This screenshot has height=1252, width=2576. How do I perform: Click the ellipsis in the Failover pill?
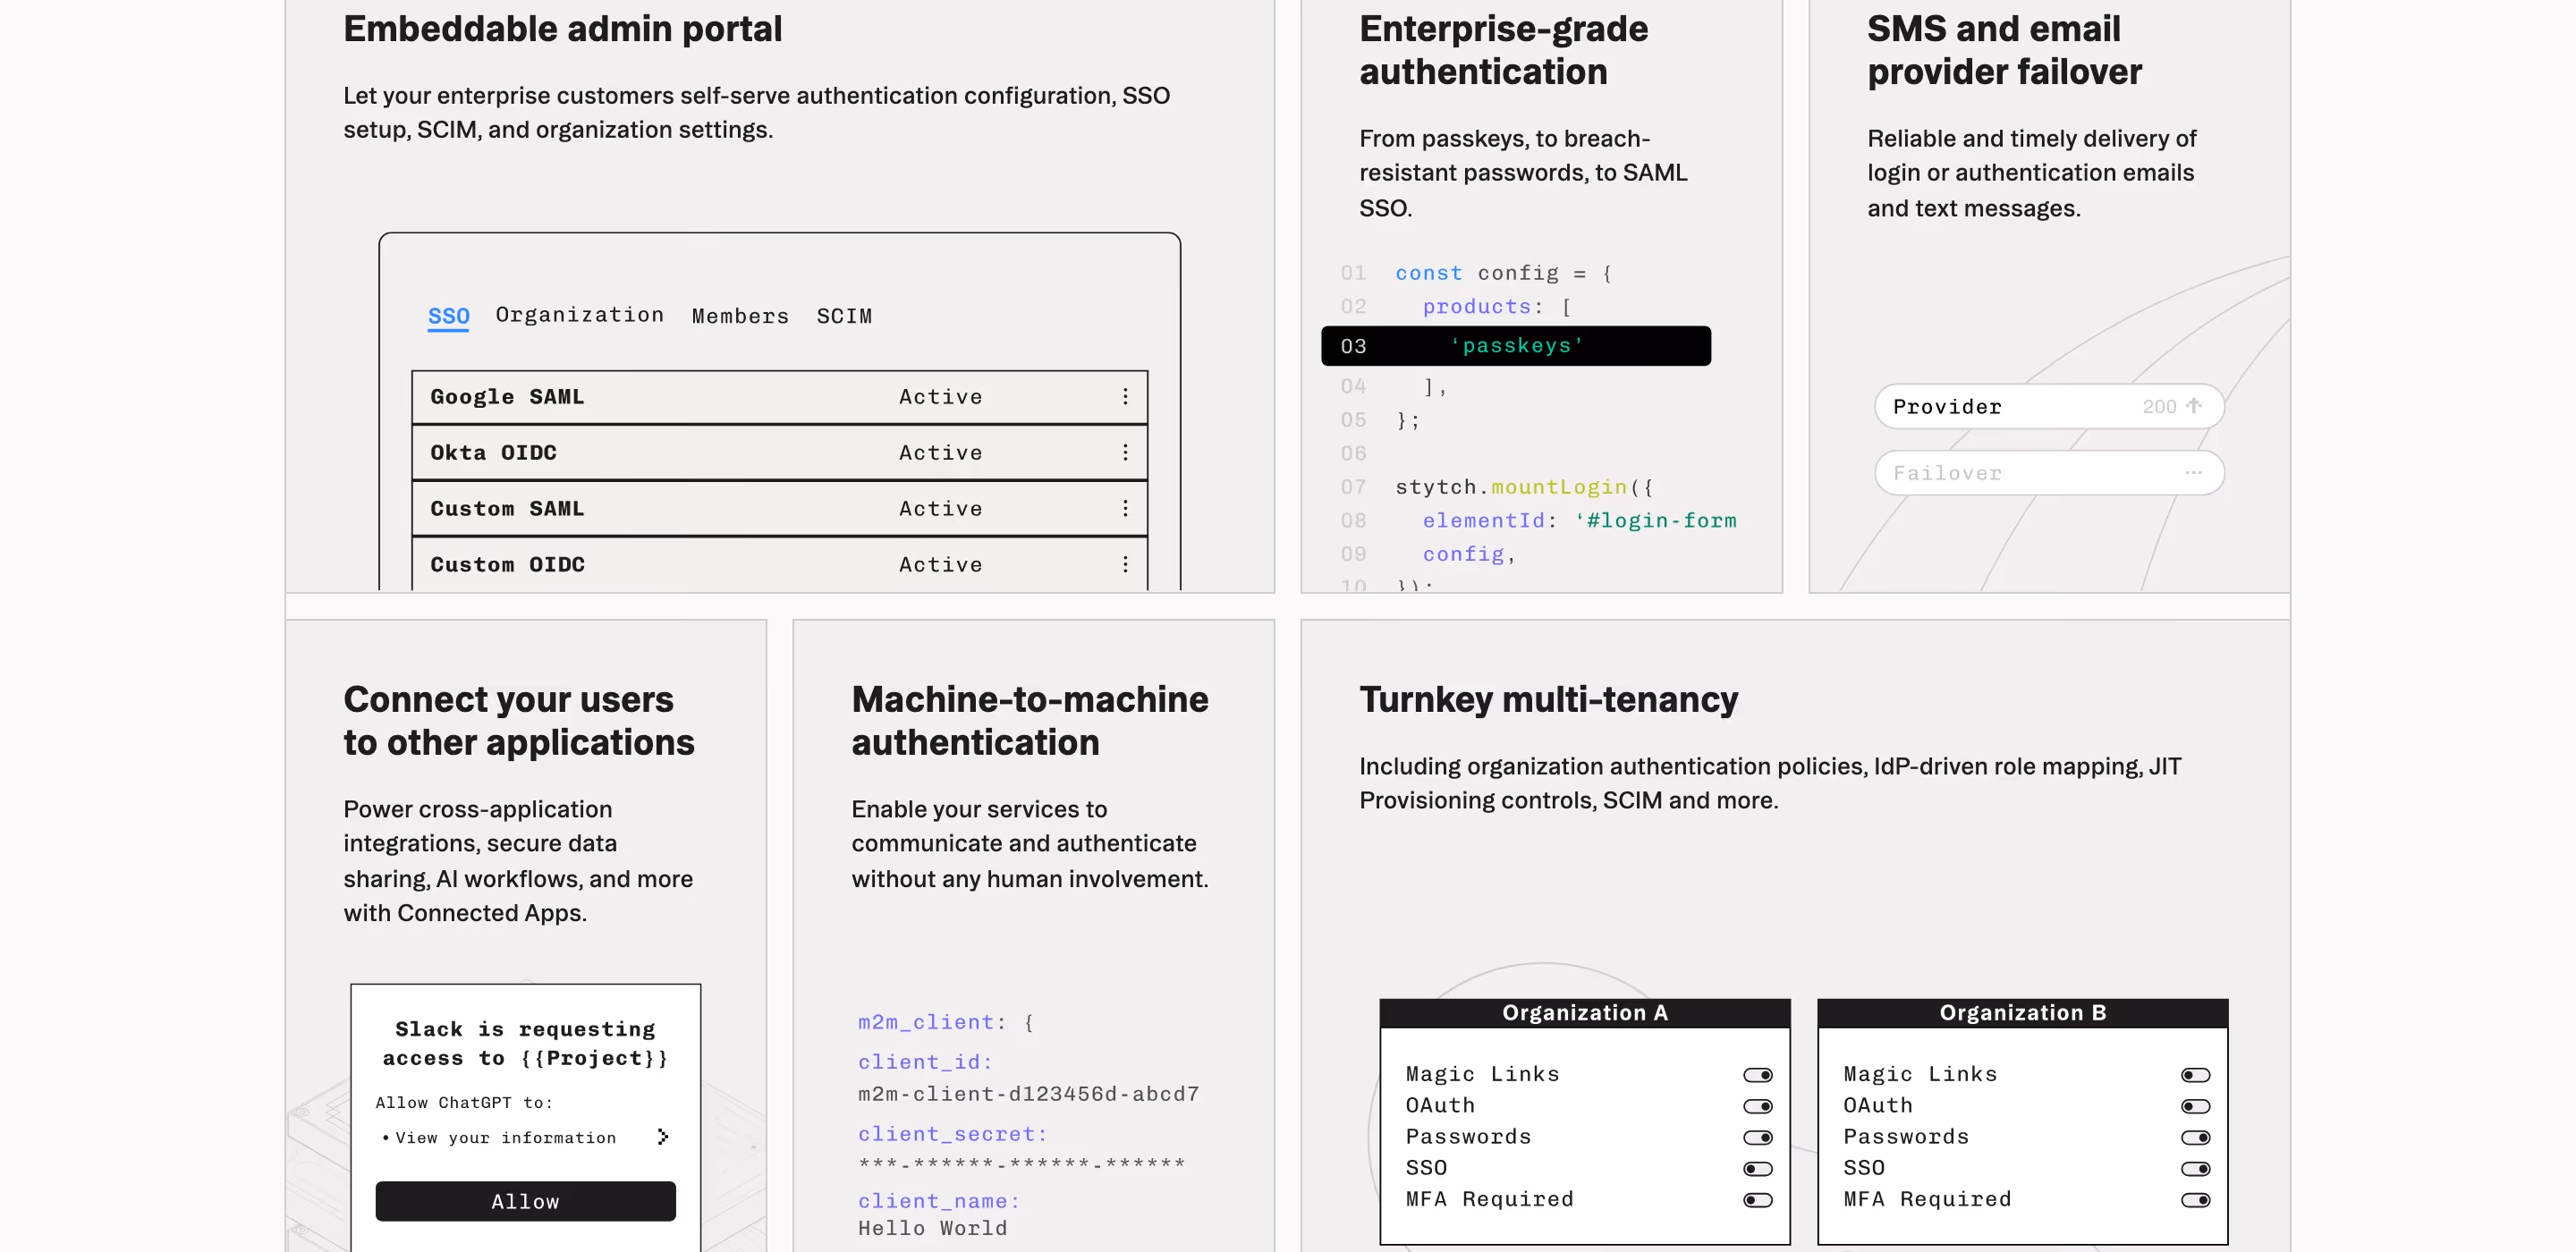click(x=2193, y=473)
